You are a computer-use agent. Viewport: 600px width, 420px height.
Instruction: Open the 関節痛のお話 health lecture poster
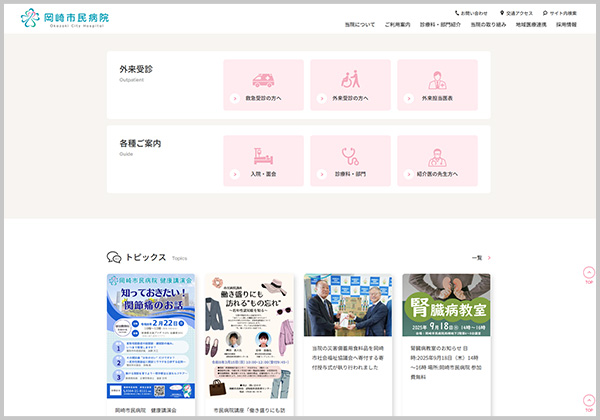(150, 337)
